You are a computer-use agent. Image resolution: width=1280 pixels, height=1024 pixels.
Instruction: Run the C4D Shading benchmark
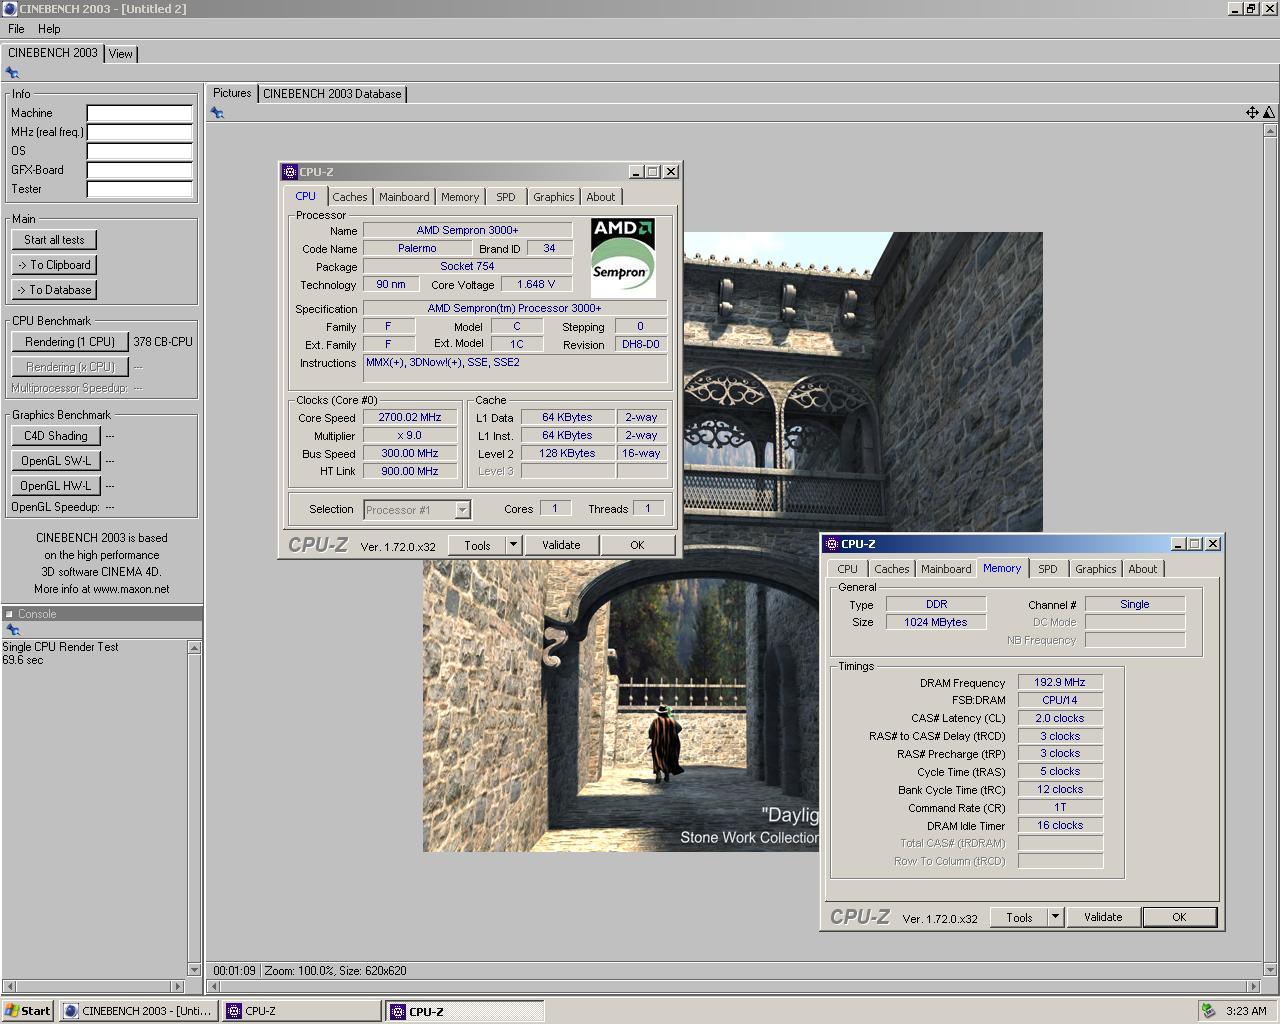click(56, 436)
